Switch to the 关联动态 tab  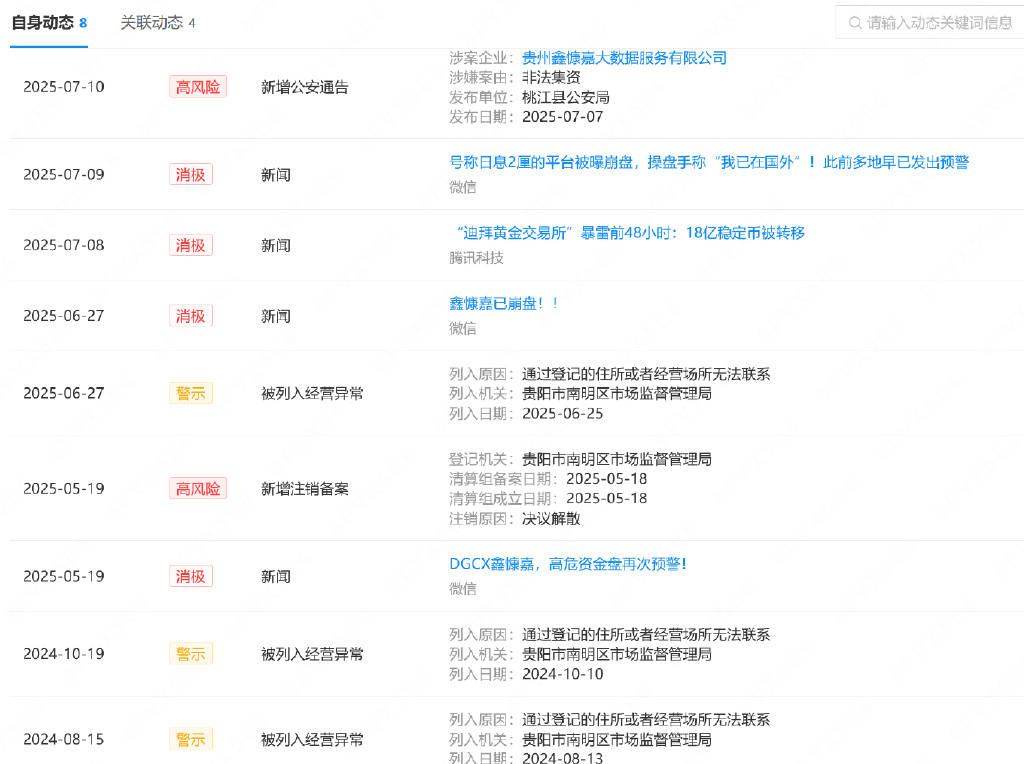pyautogui.click(x=157, y=23)
